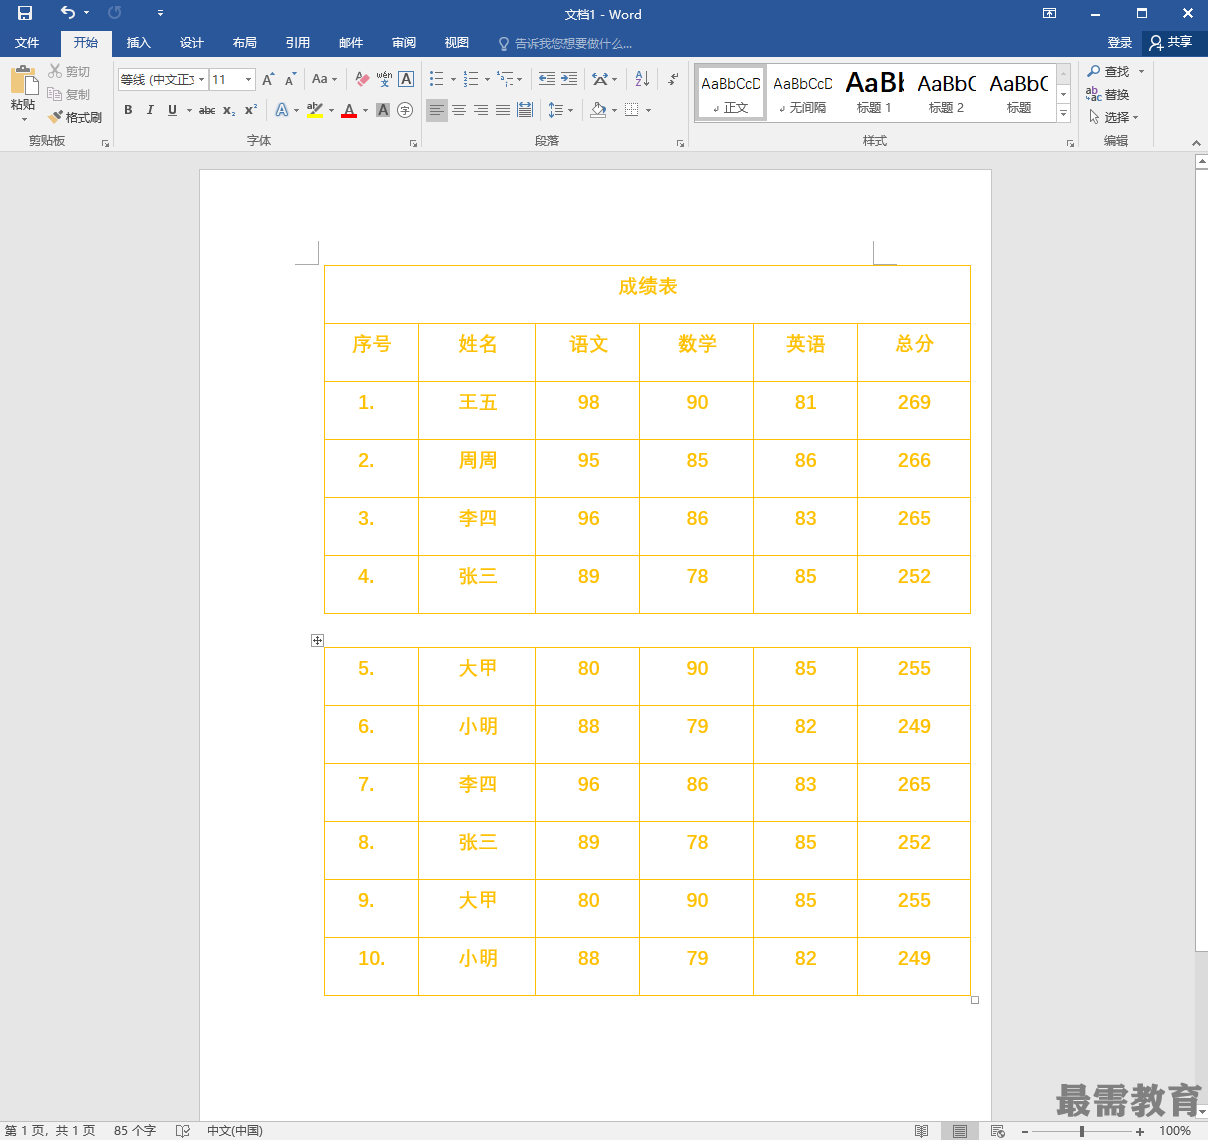Toggle align left
The width and height of the screenshot is (1208, 1140).
pos(437,110)
